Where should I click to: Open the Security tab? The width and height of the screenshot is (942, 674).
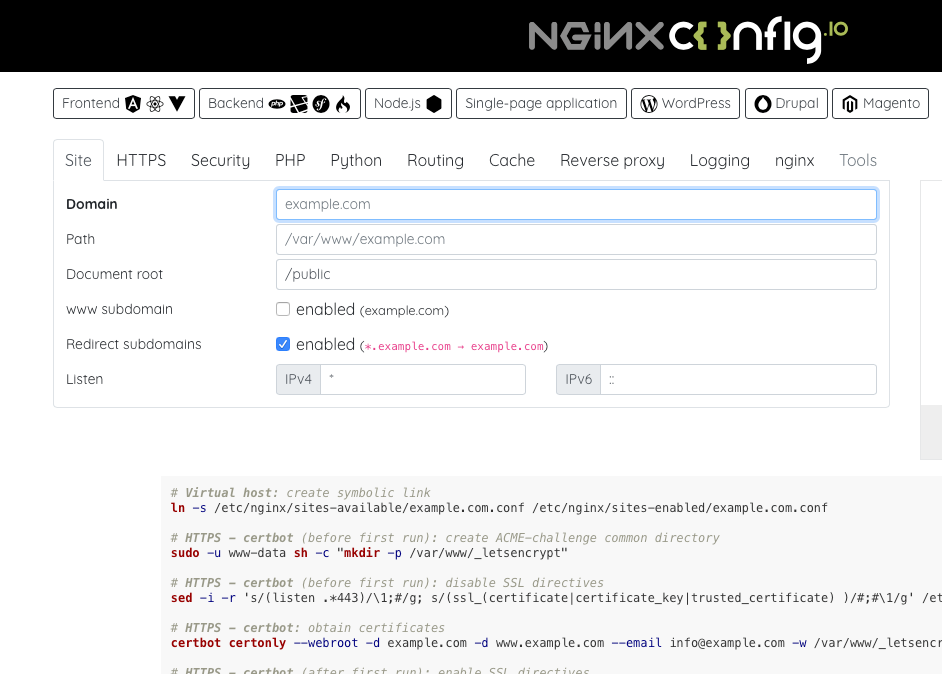(x=220, y=160)
